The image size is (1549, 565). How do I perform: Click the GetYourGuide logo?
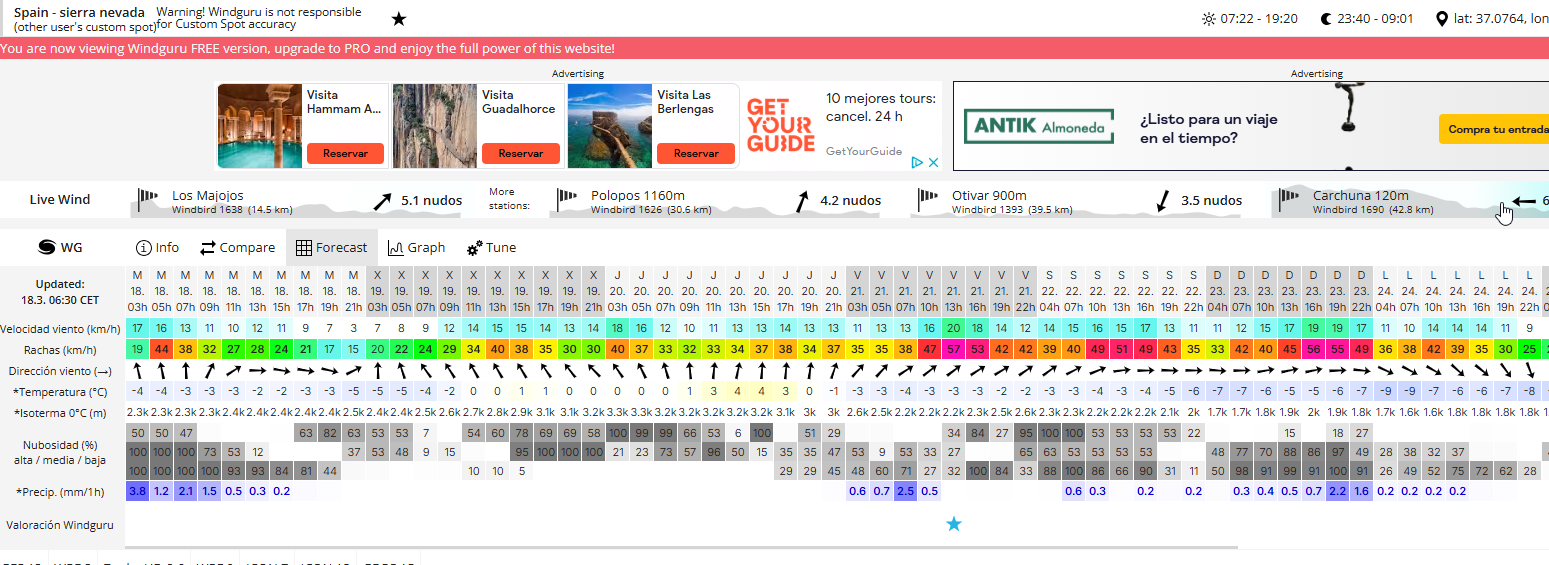780,125
